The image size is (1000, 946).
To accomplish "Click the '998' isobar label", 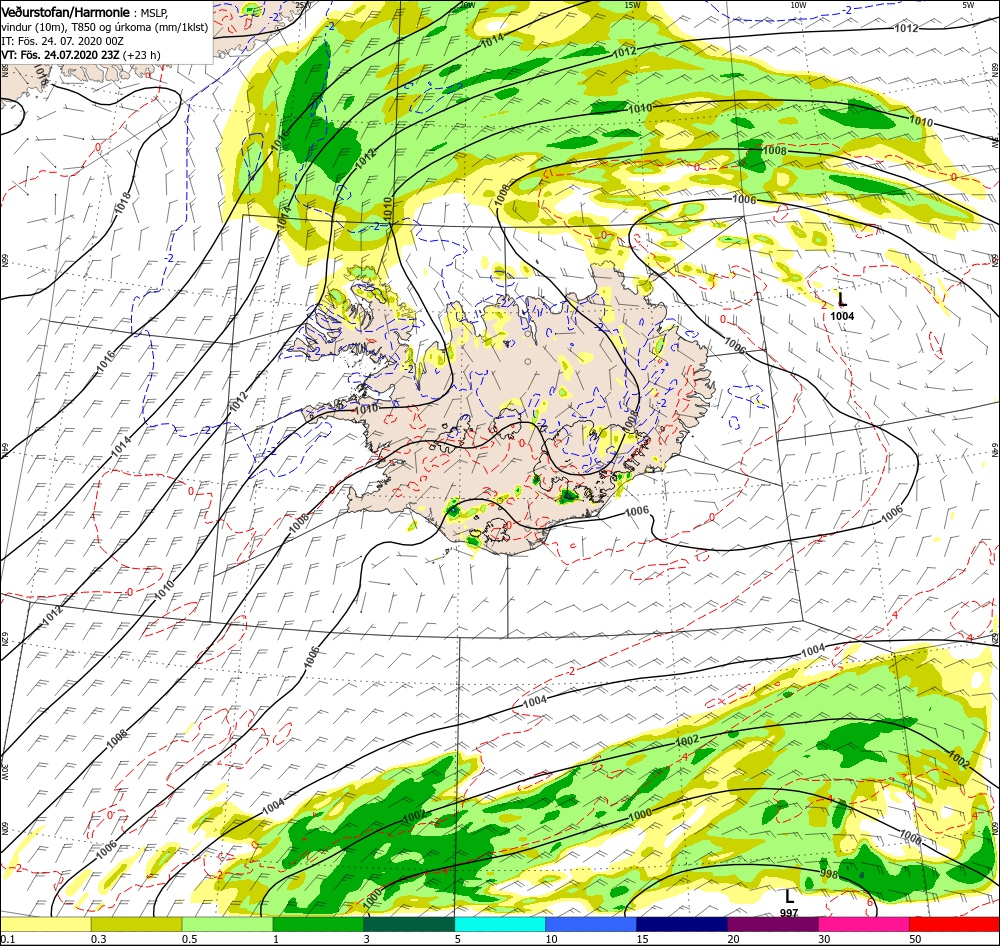I will (828, 875).
